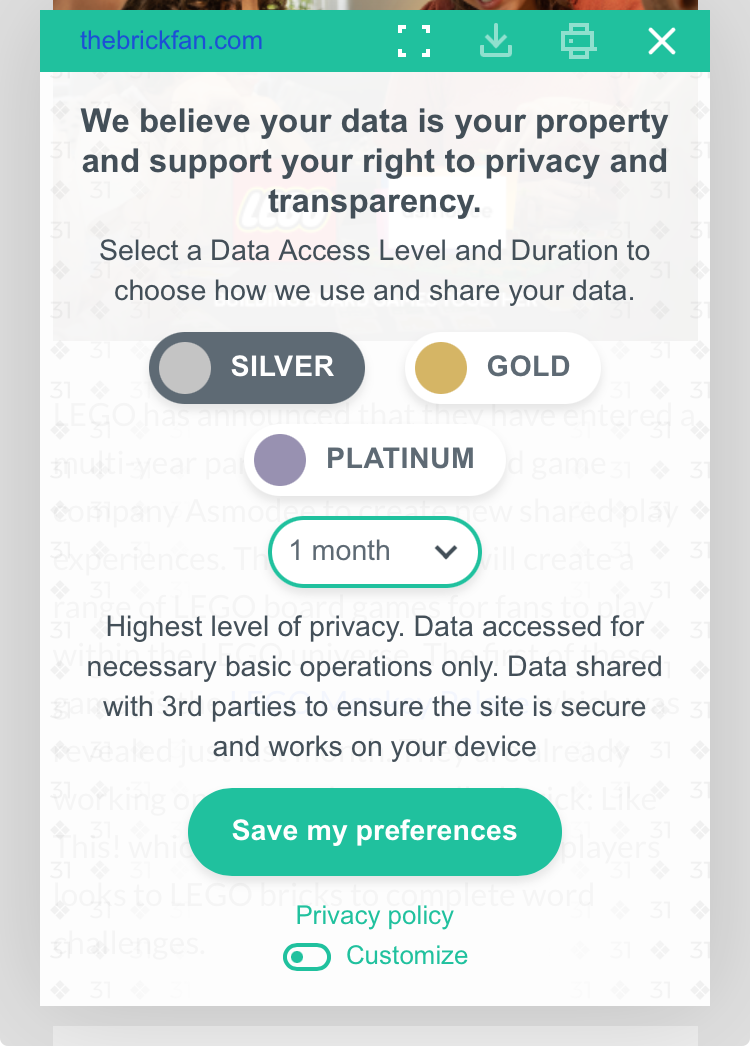Click the download consent icon
Image resolution: width=750 pixels, height=1046 pixels.
pyautogui.click(x=496, y=41)
